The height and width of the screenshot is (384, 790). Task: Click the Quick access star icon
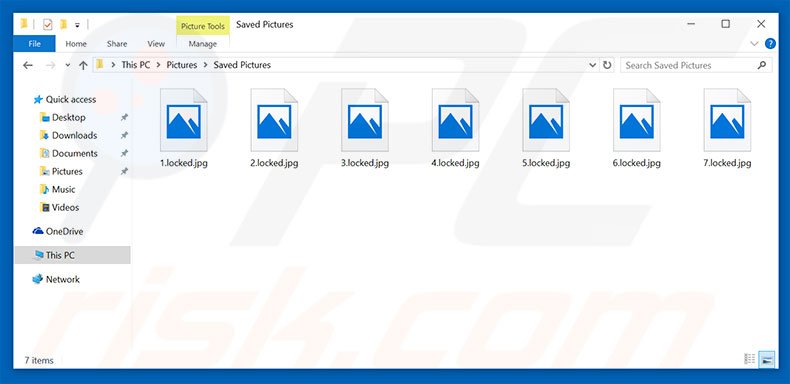[x=38, y=99]
